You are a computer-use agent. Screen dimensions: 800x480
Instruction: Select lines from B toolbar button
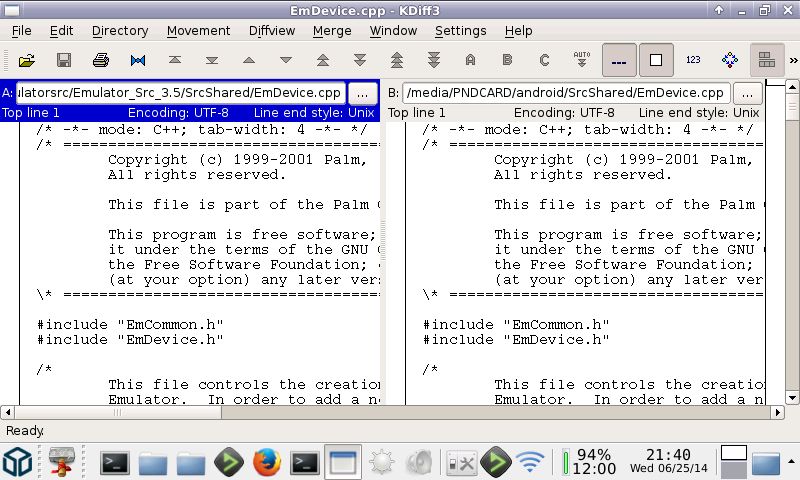pyautogui.click(x=508, y=60)
